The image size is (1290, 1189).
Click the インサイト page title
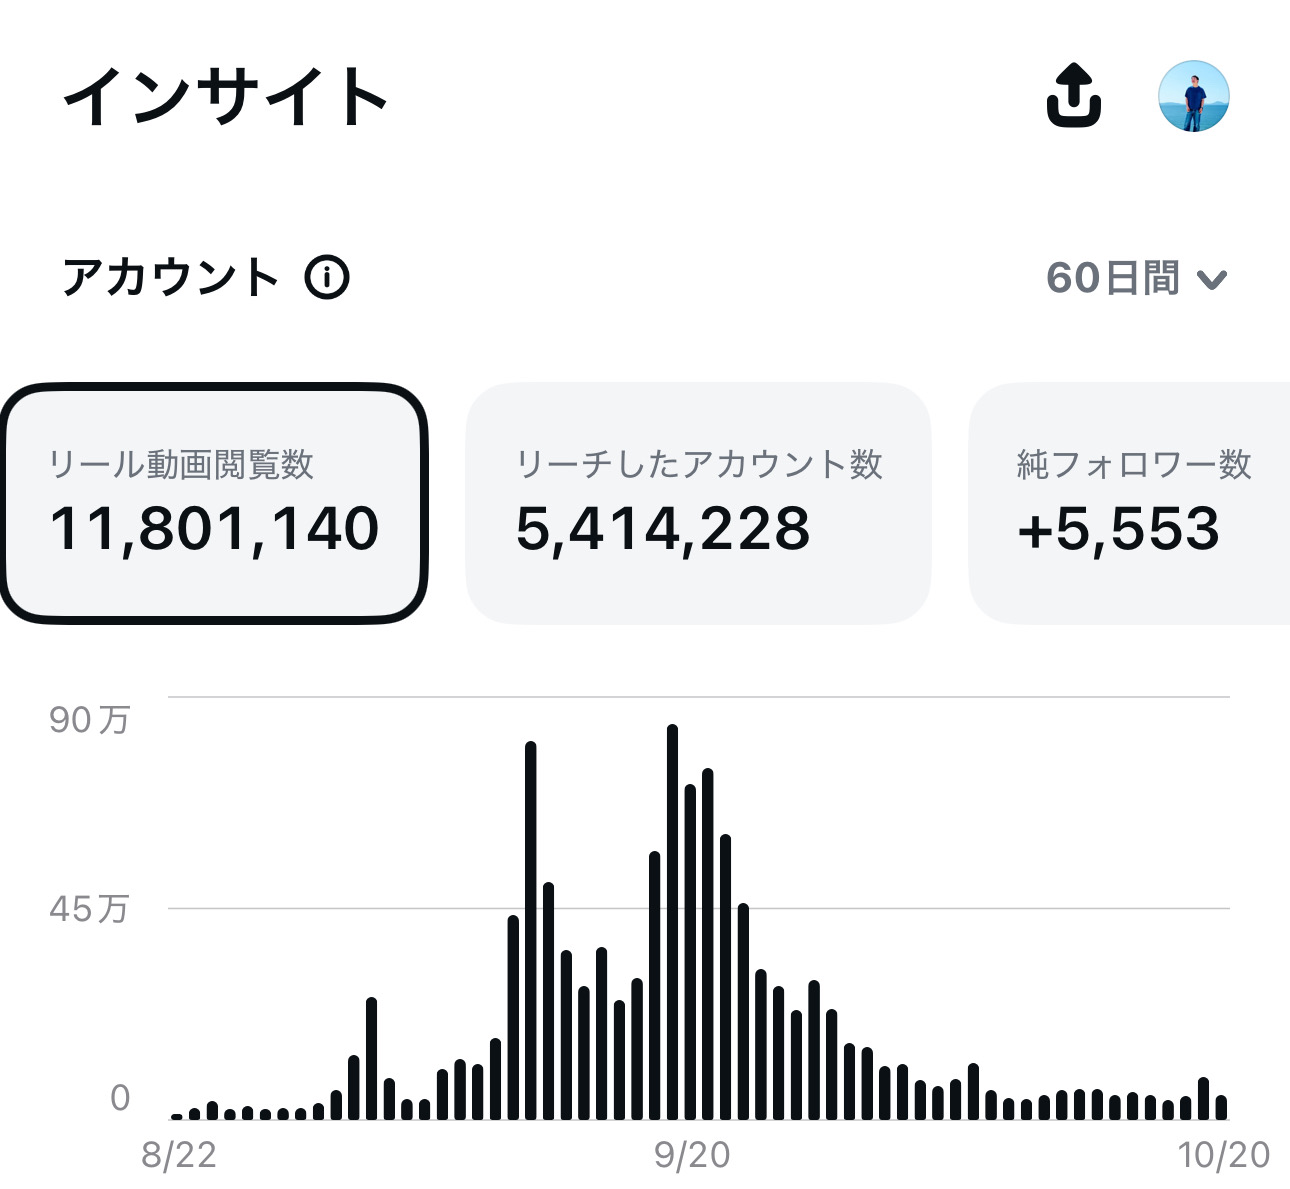[x=226, y=97]
